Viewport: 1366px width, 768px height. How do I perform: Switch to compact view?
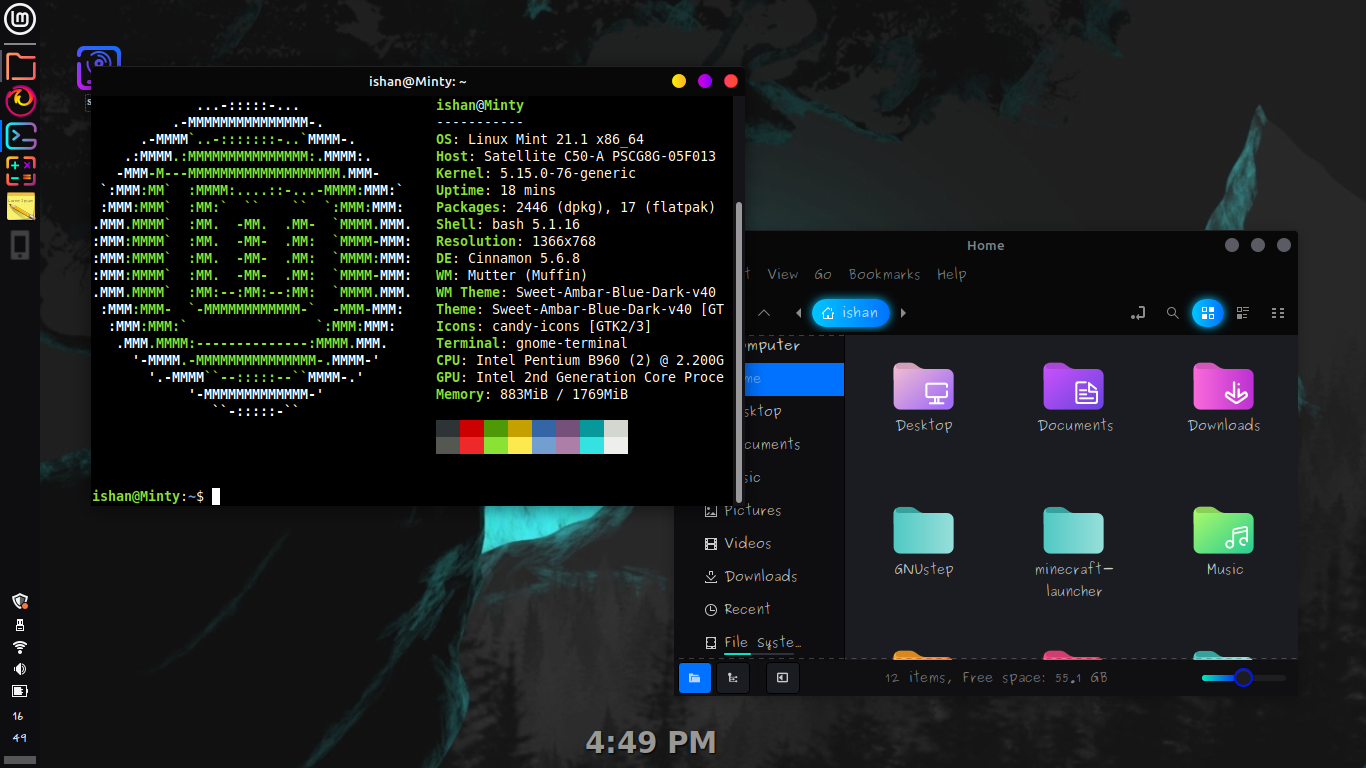[1278, 313]
